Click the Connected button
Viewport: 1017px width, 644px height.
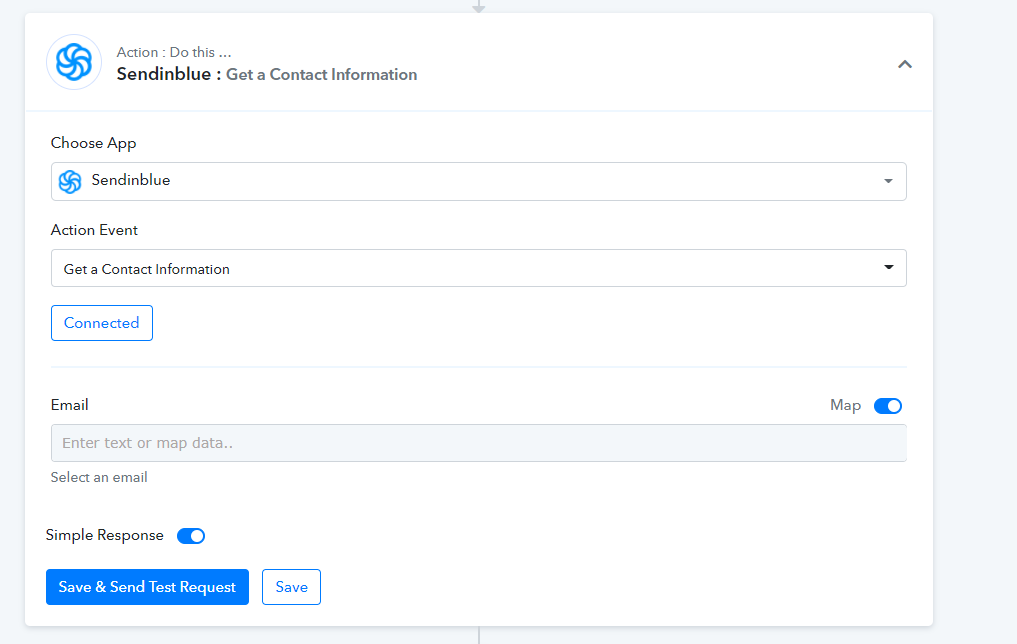click(x=102, y=323)
